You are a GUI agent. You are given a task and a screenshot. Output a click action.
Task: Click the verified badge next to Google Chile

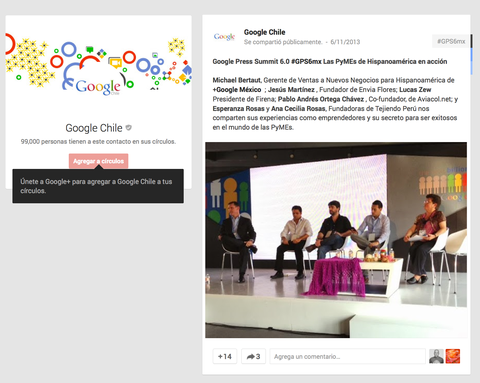129,127
